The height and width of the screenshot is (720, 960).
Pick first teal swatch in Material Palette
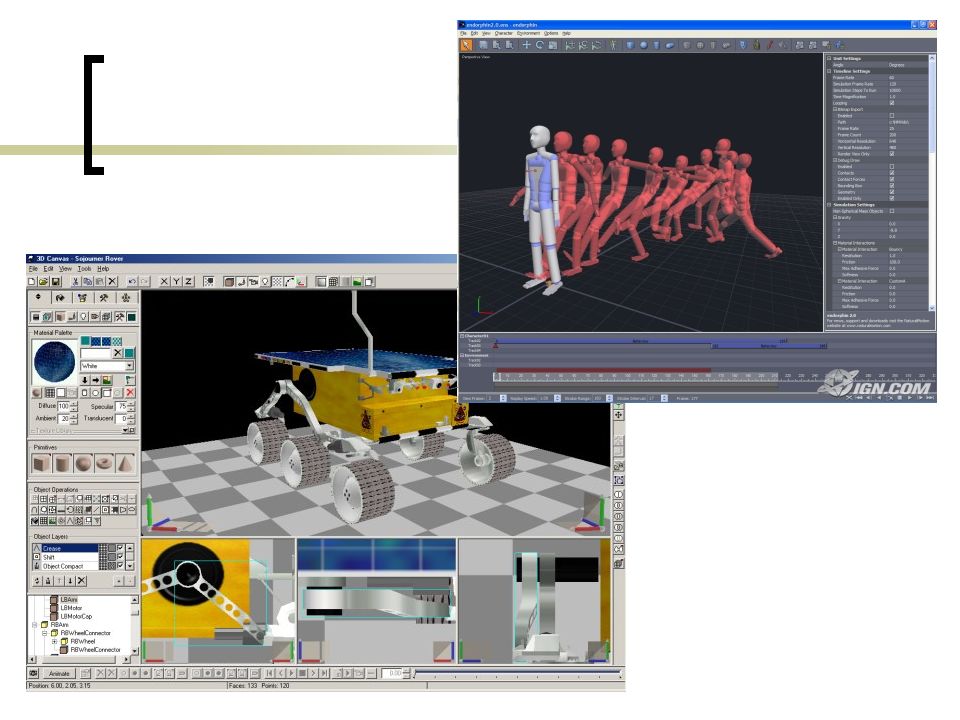coord(85,341)
